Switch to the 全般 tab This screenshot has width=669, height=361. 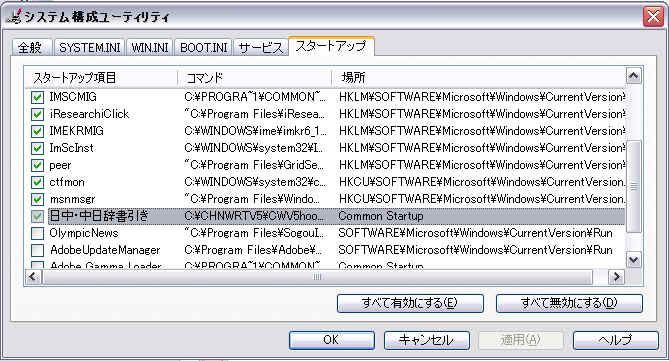(30, 47)
